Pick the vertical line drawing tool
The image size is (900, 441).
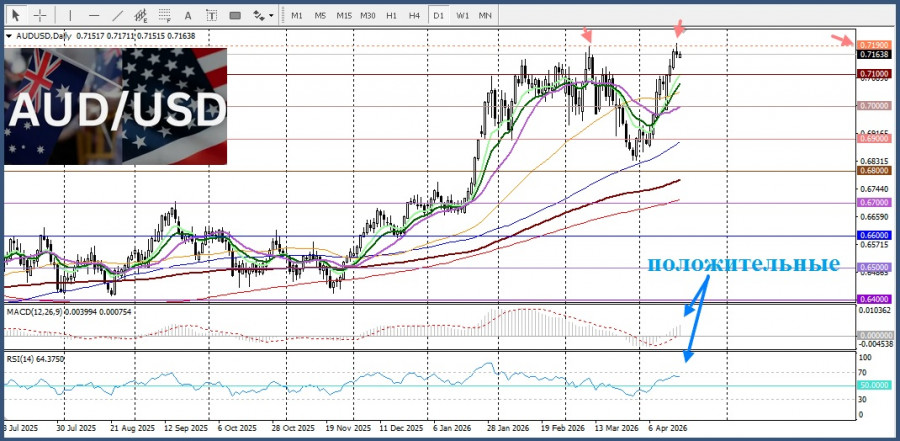[x=69, y=15]
